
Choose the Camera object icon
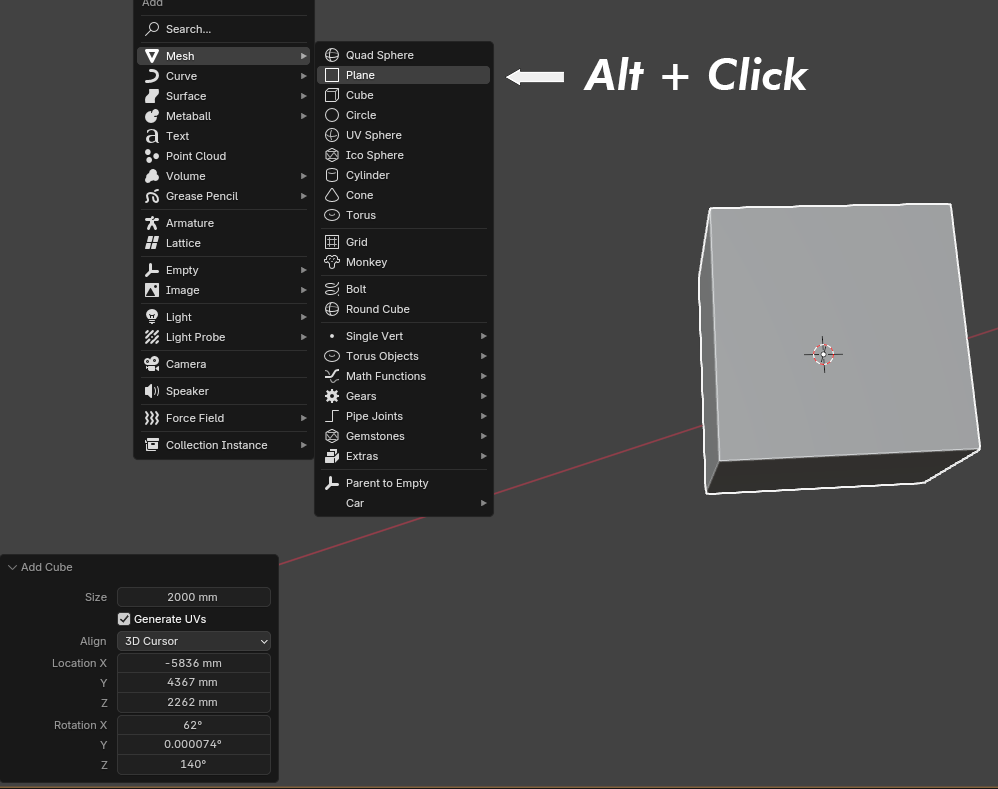tap(151, 364)
